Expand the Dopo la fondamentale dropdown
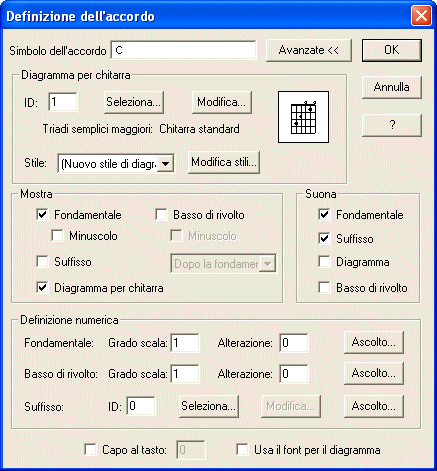This screenshot has width=437, height=471. coord(268,264)
